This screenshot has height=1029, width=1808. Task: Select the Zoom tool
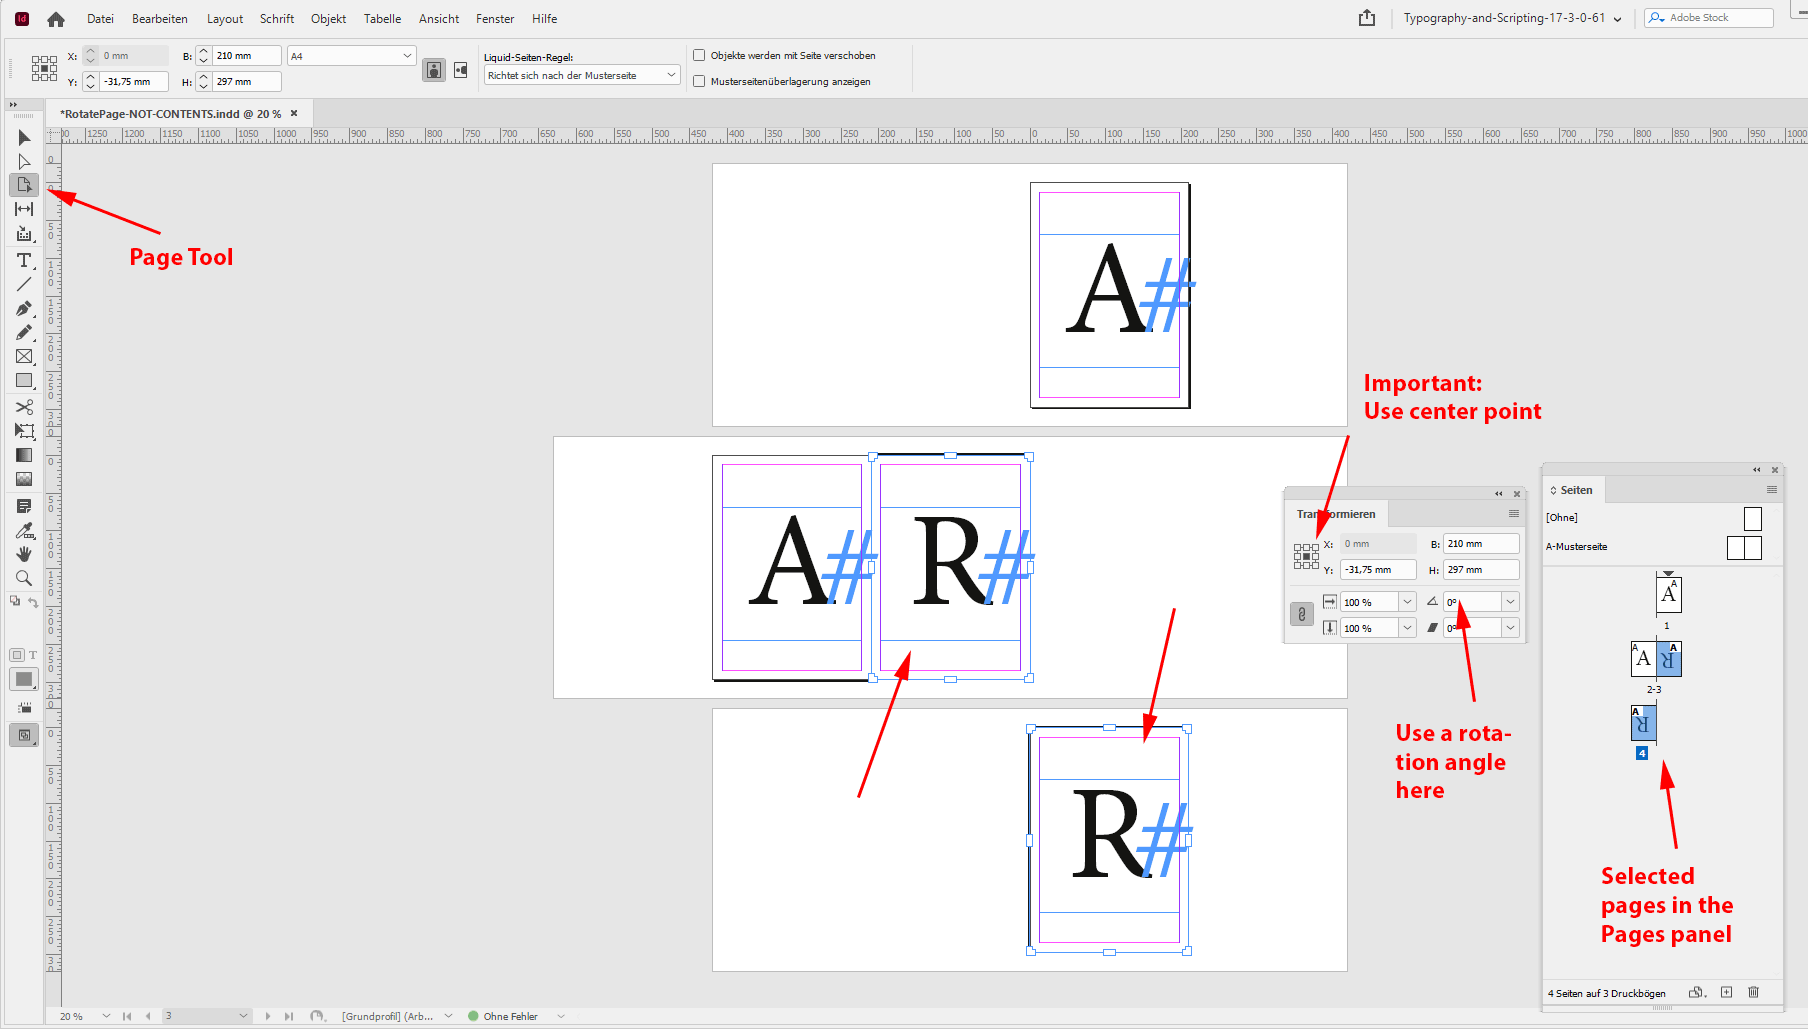pos(23,578)
